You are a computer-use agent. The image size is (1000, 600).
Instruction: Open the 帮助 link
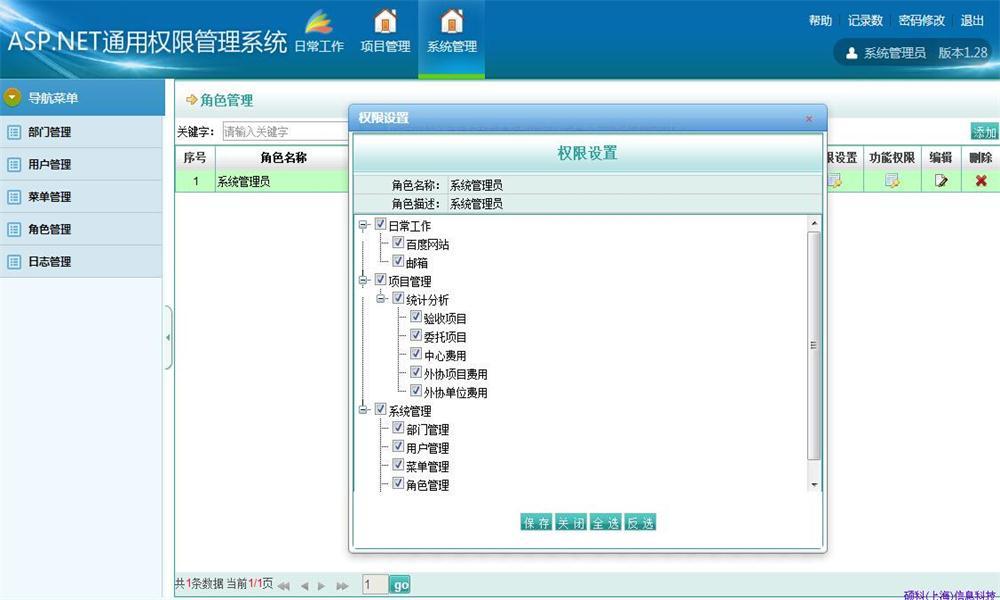click(x=821, y=20)
